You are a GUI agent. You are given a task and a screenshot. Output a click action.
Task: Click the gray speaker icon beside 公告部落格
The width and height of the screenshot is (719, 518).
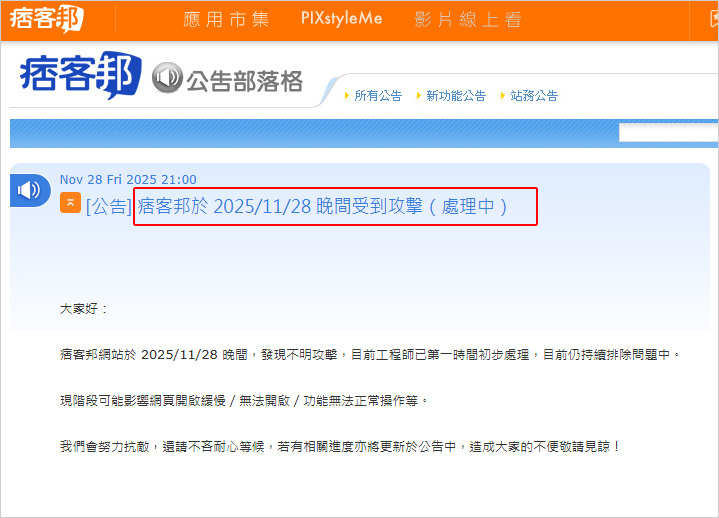coord(167,77)
